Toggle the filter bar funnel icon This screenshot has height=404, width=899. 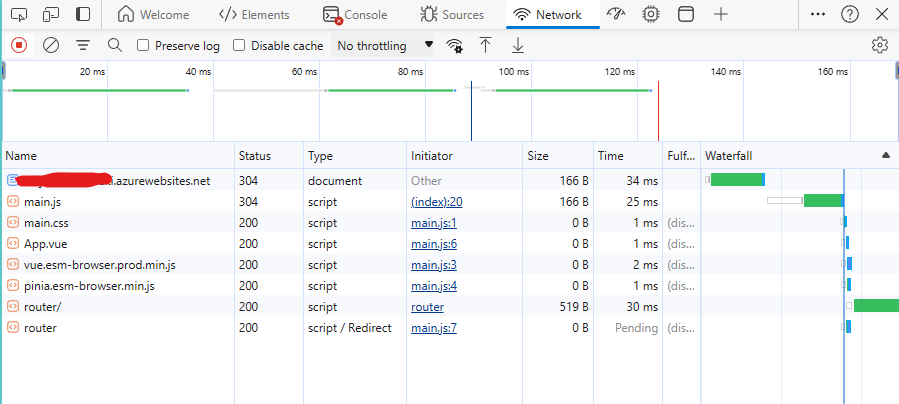pyautogui.click(x=83, y=45)
